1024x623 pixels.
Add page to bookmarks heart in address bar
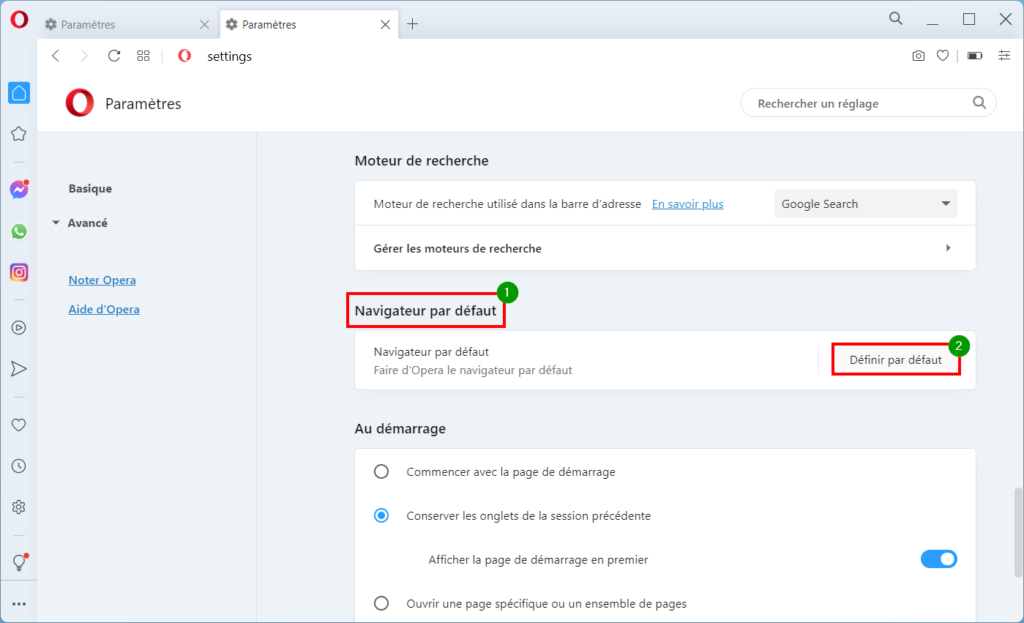click(942, 56)
